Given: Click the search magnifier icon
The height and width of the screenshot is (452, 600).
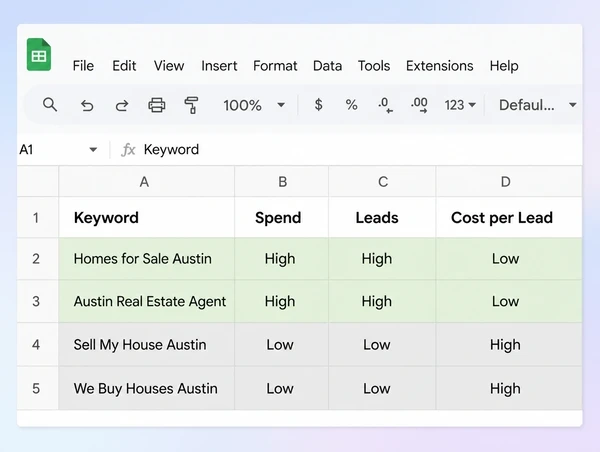Looking at the screenshot, I should 50,104.
